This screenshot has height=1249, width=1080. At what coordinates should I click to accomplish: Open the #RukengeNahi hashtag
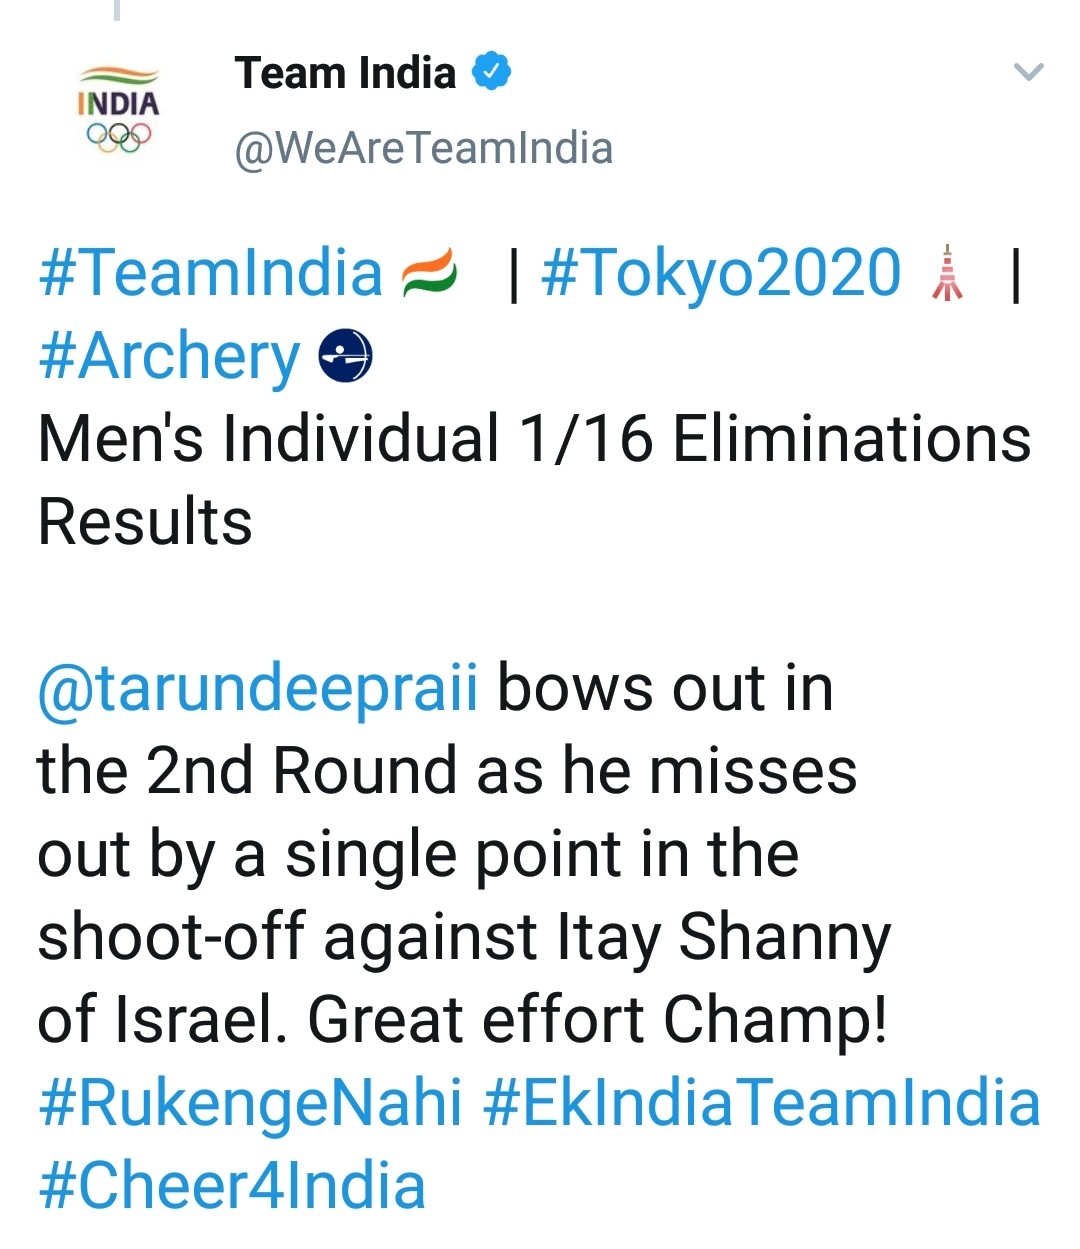pyautogui.click(x=250, y=1103)
